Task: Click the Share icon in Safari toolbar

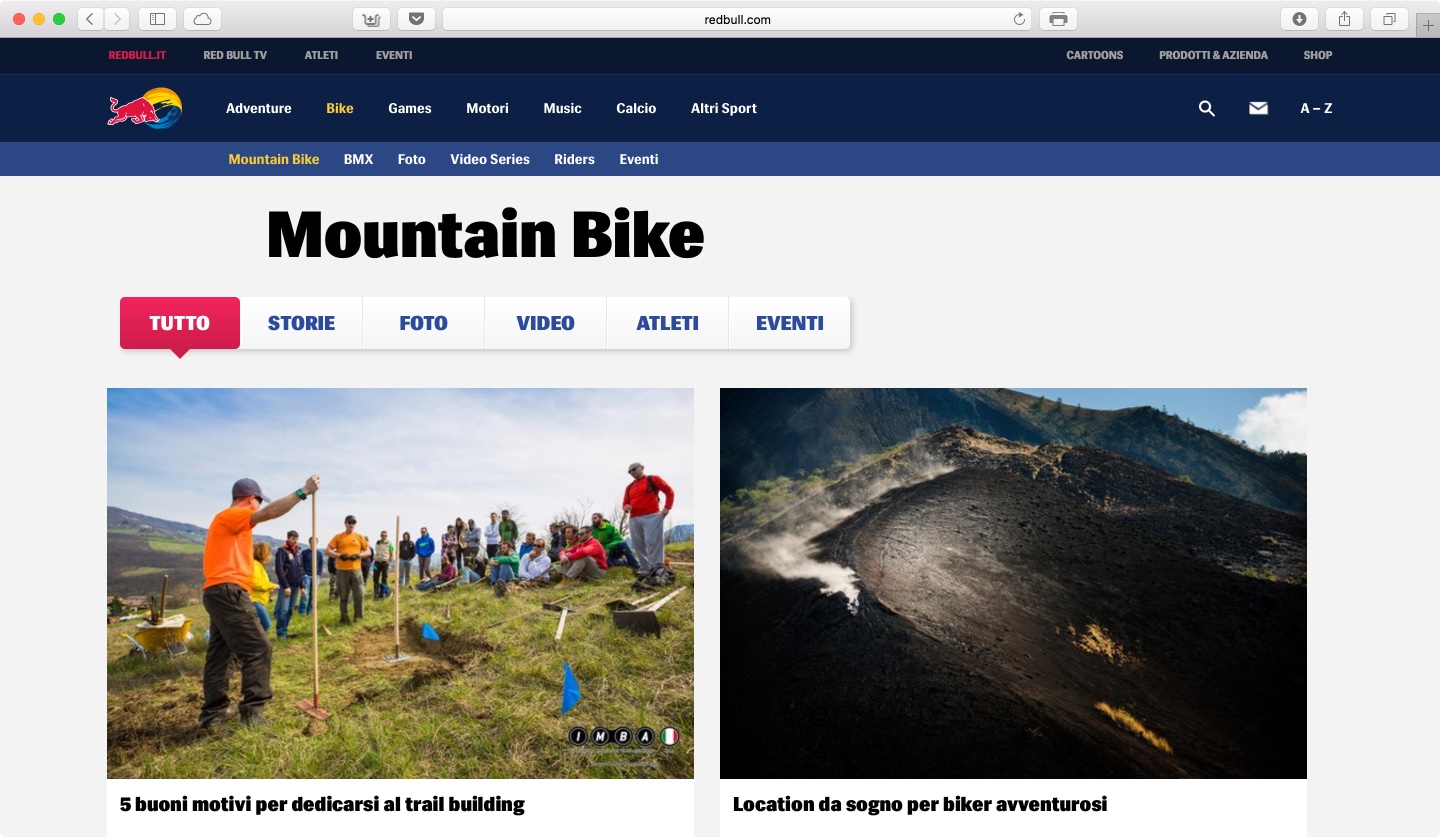Action: click(x=1344, y=19)
